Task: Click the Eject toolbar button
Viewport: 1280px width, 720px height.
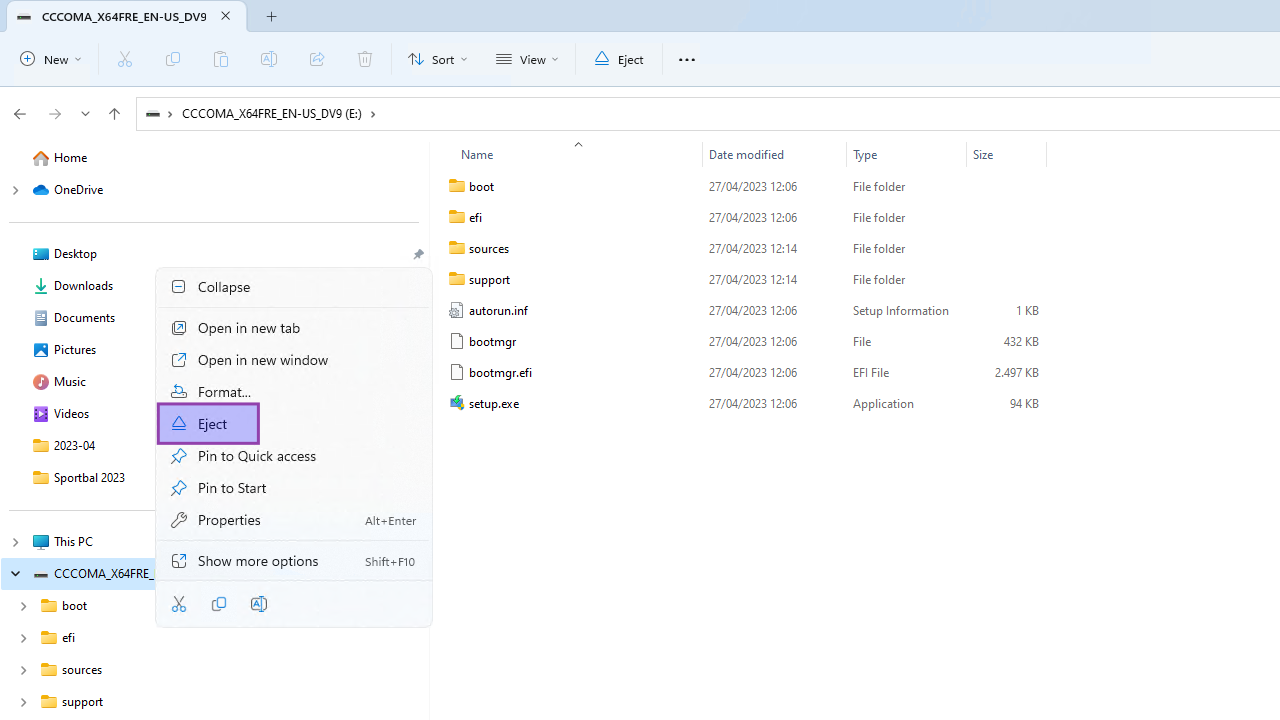Action: click(x=619, y=59)
